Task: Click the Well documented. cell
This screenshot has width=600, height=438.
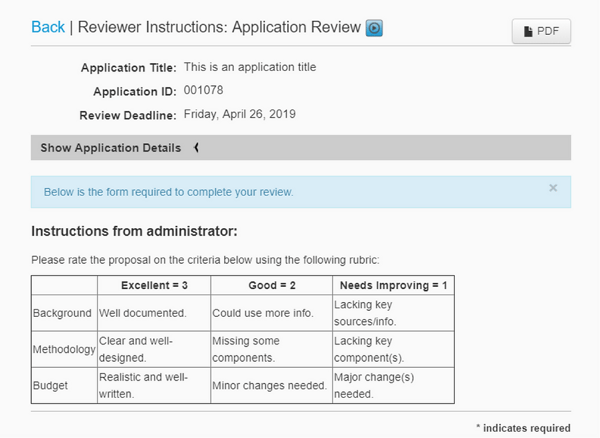Action: (154, 313)
